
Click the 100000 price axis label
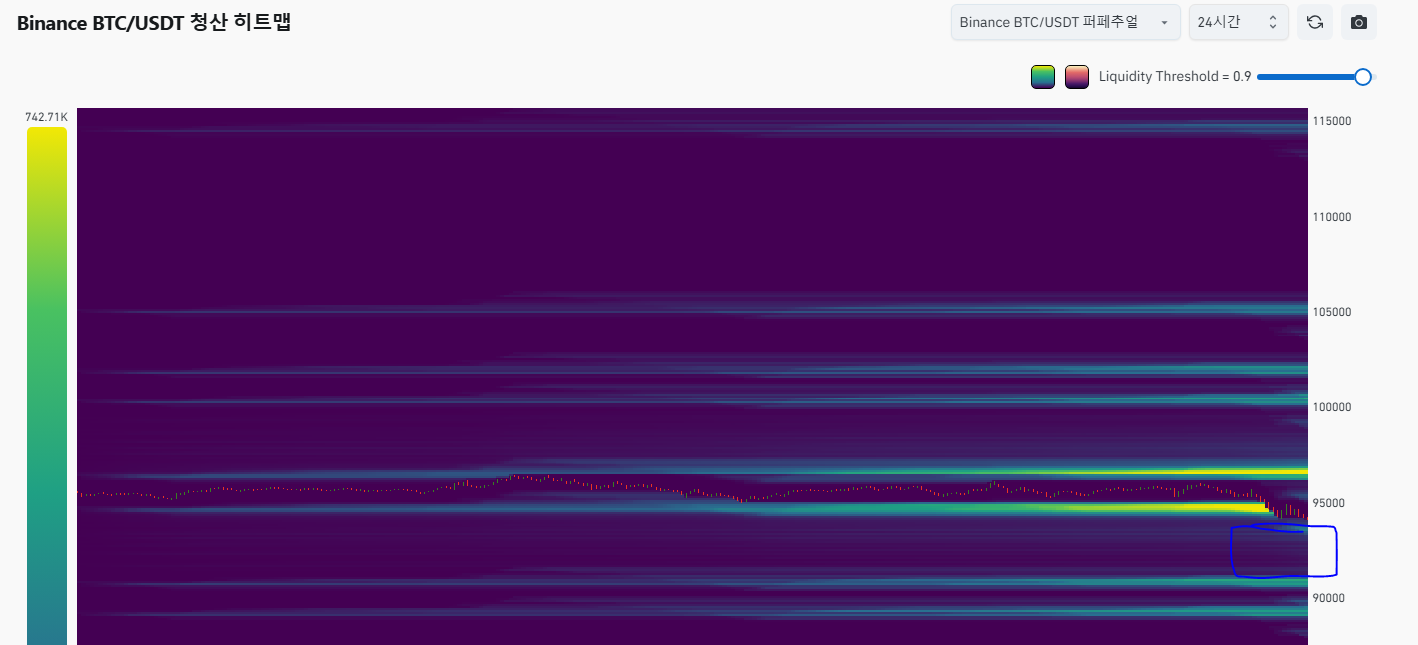(1332, 407)
